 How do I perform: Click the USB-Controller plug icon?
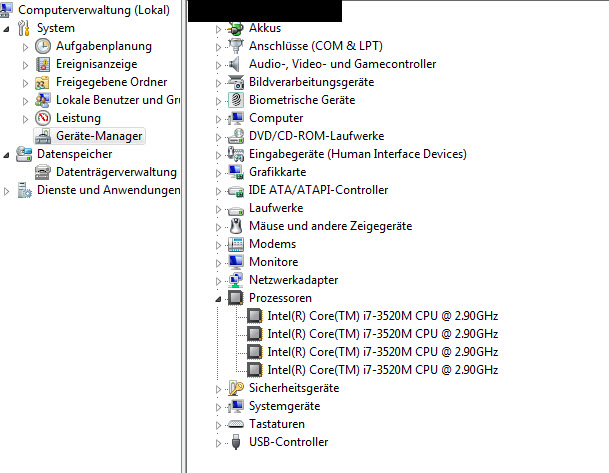click(x=236, y=442)
